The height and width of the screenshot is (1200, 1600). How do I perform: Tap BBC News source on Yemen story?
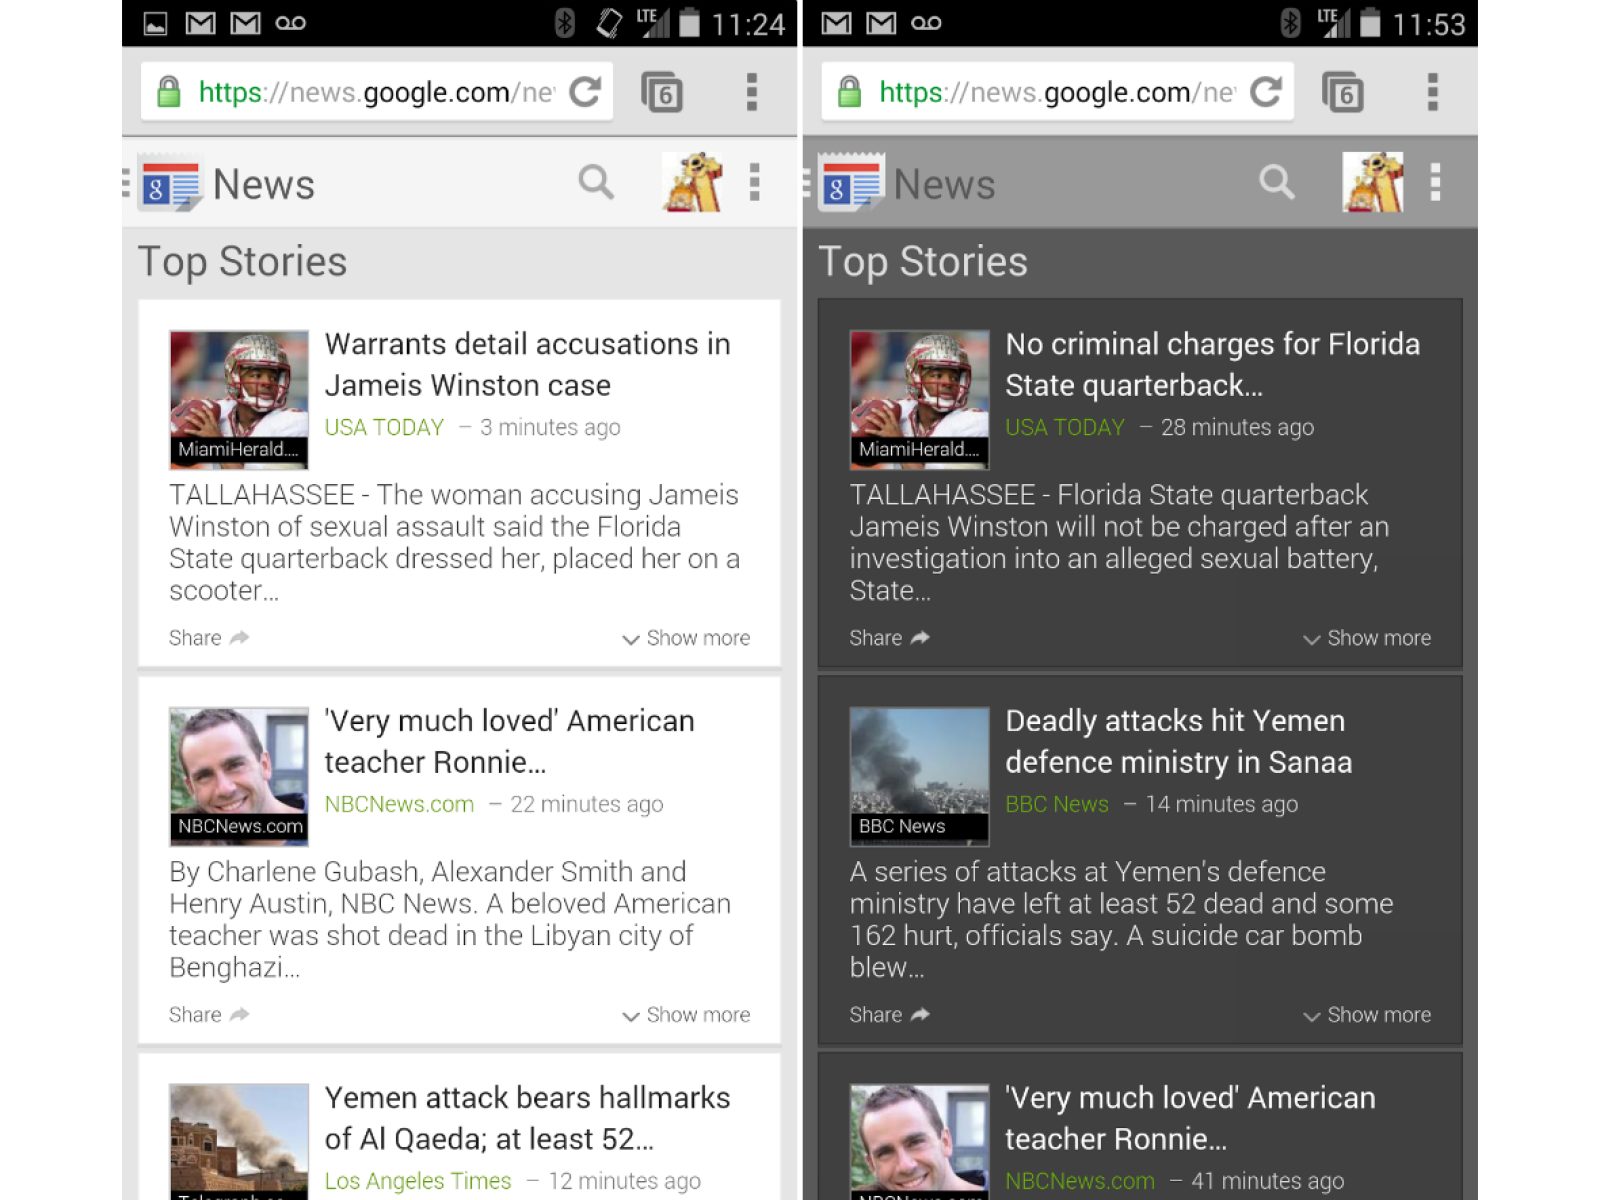coord(1057,804)
